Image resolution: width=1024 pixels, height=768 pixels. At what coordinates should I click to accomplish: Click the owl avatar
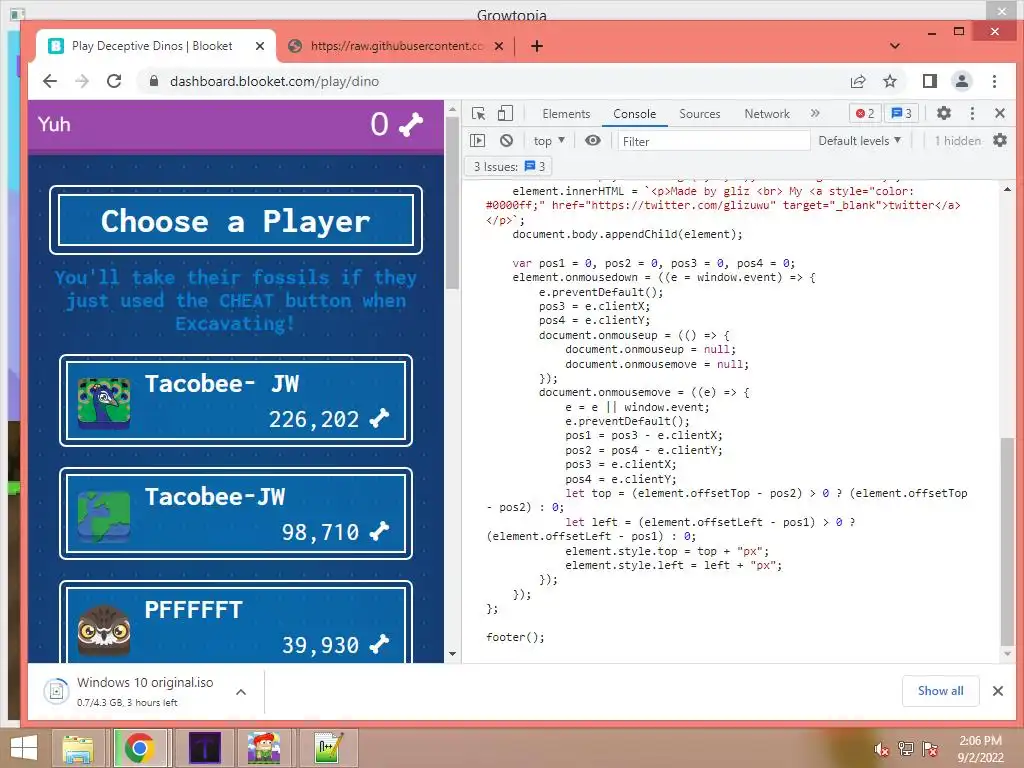[103, 630]
